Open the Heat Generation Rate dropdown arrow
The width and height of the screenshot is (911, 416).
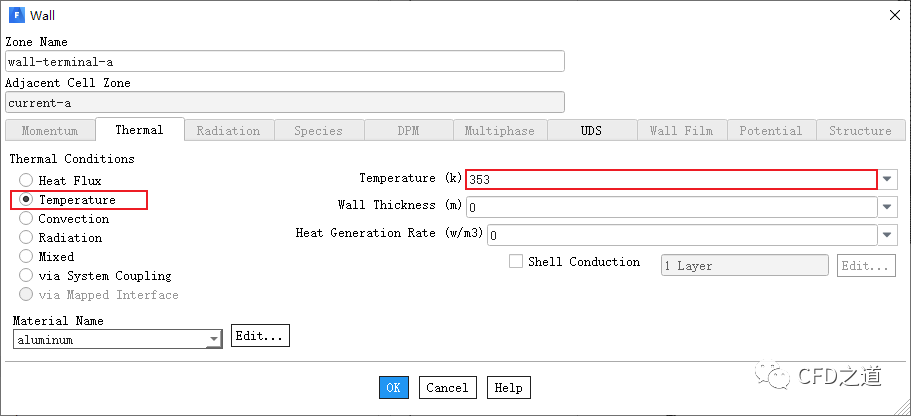tap(888, 235)
